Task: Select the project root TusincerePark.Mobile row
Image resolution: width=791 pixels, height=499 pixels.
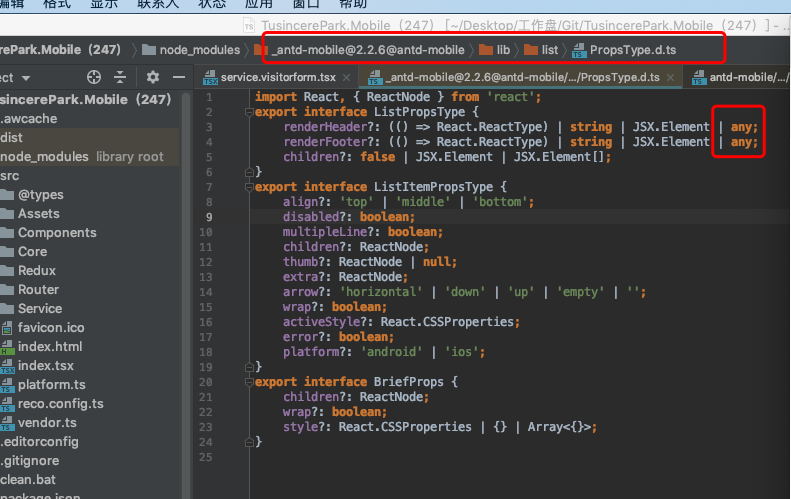Action: [x=86, y=99]
